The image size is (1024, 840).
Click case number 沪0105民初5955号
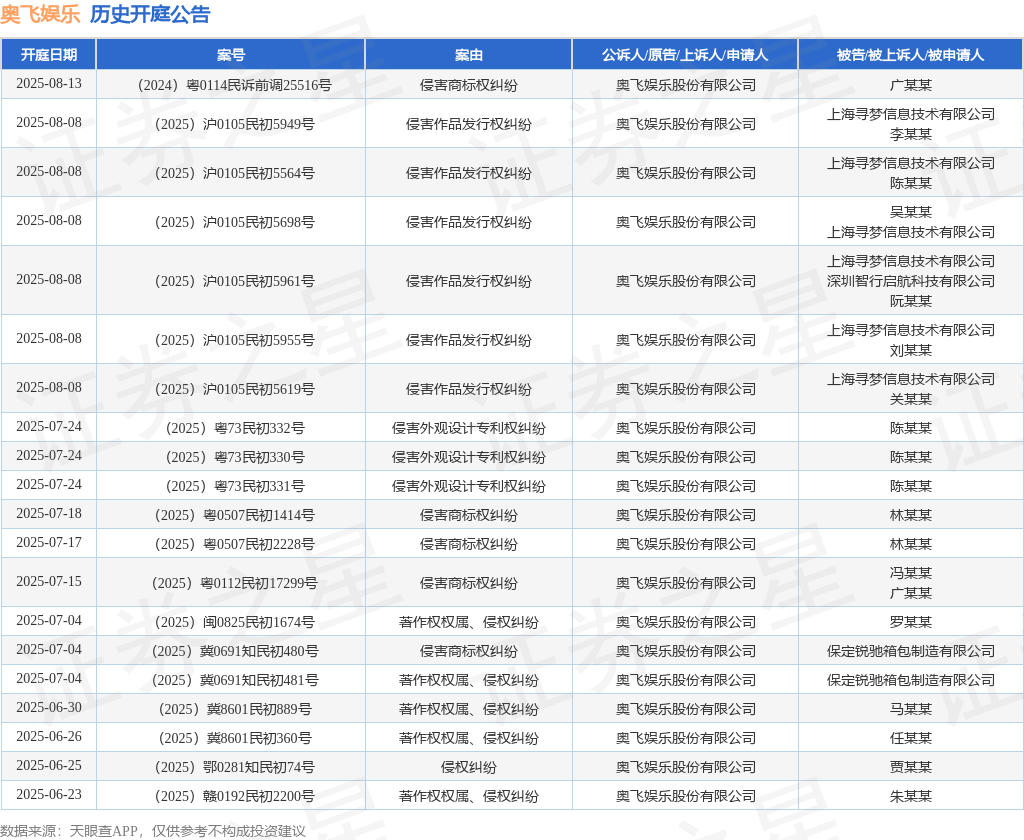pyautogui.click(x=259, y=340)
